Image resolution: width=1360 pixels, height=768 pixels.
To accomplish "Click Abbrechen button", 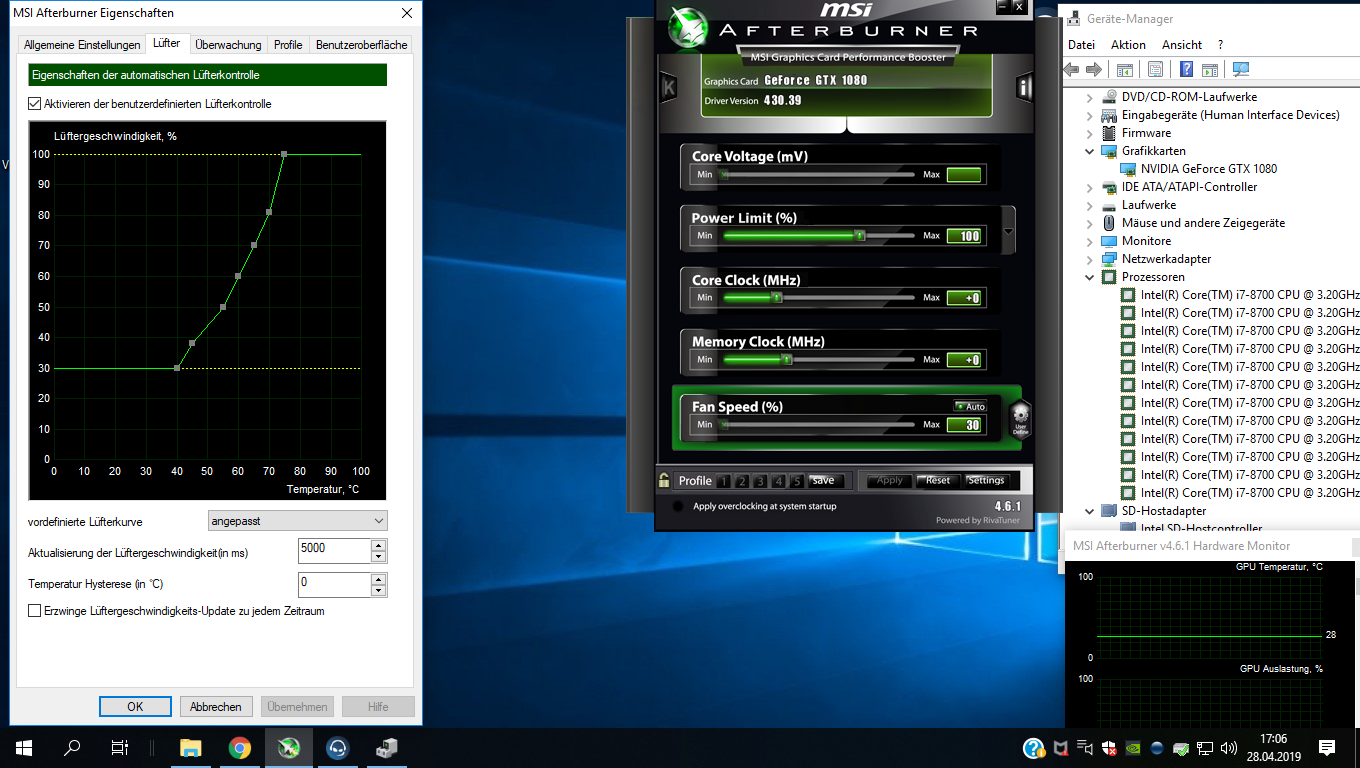I will click(216, 706).
